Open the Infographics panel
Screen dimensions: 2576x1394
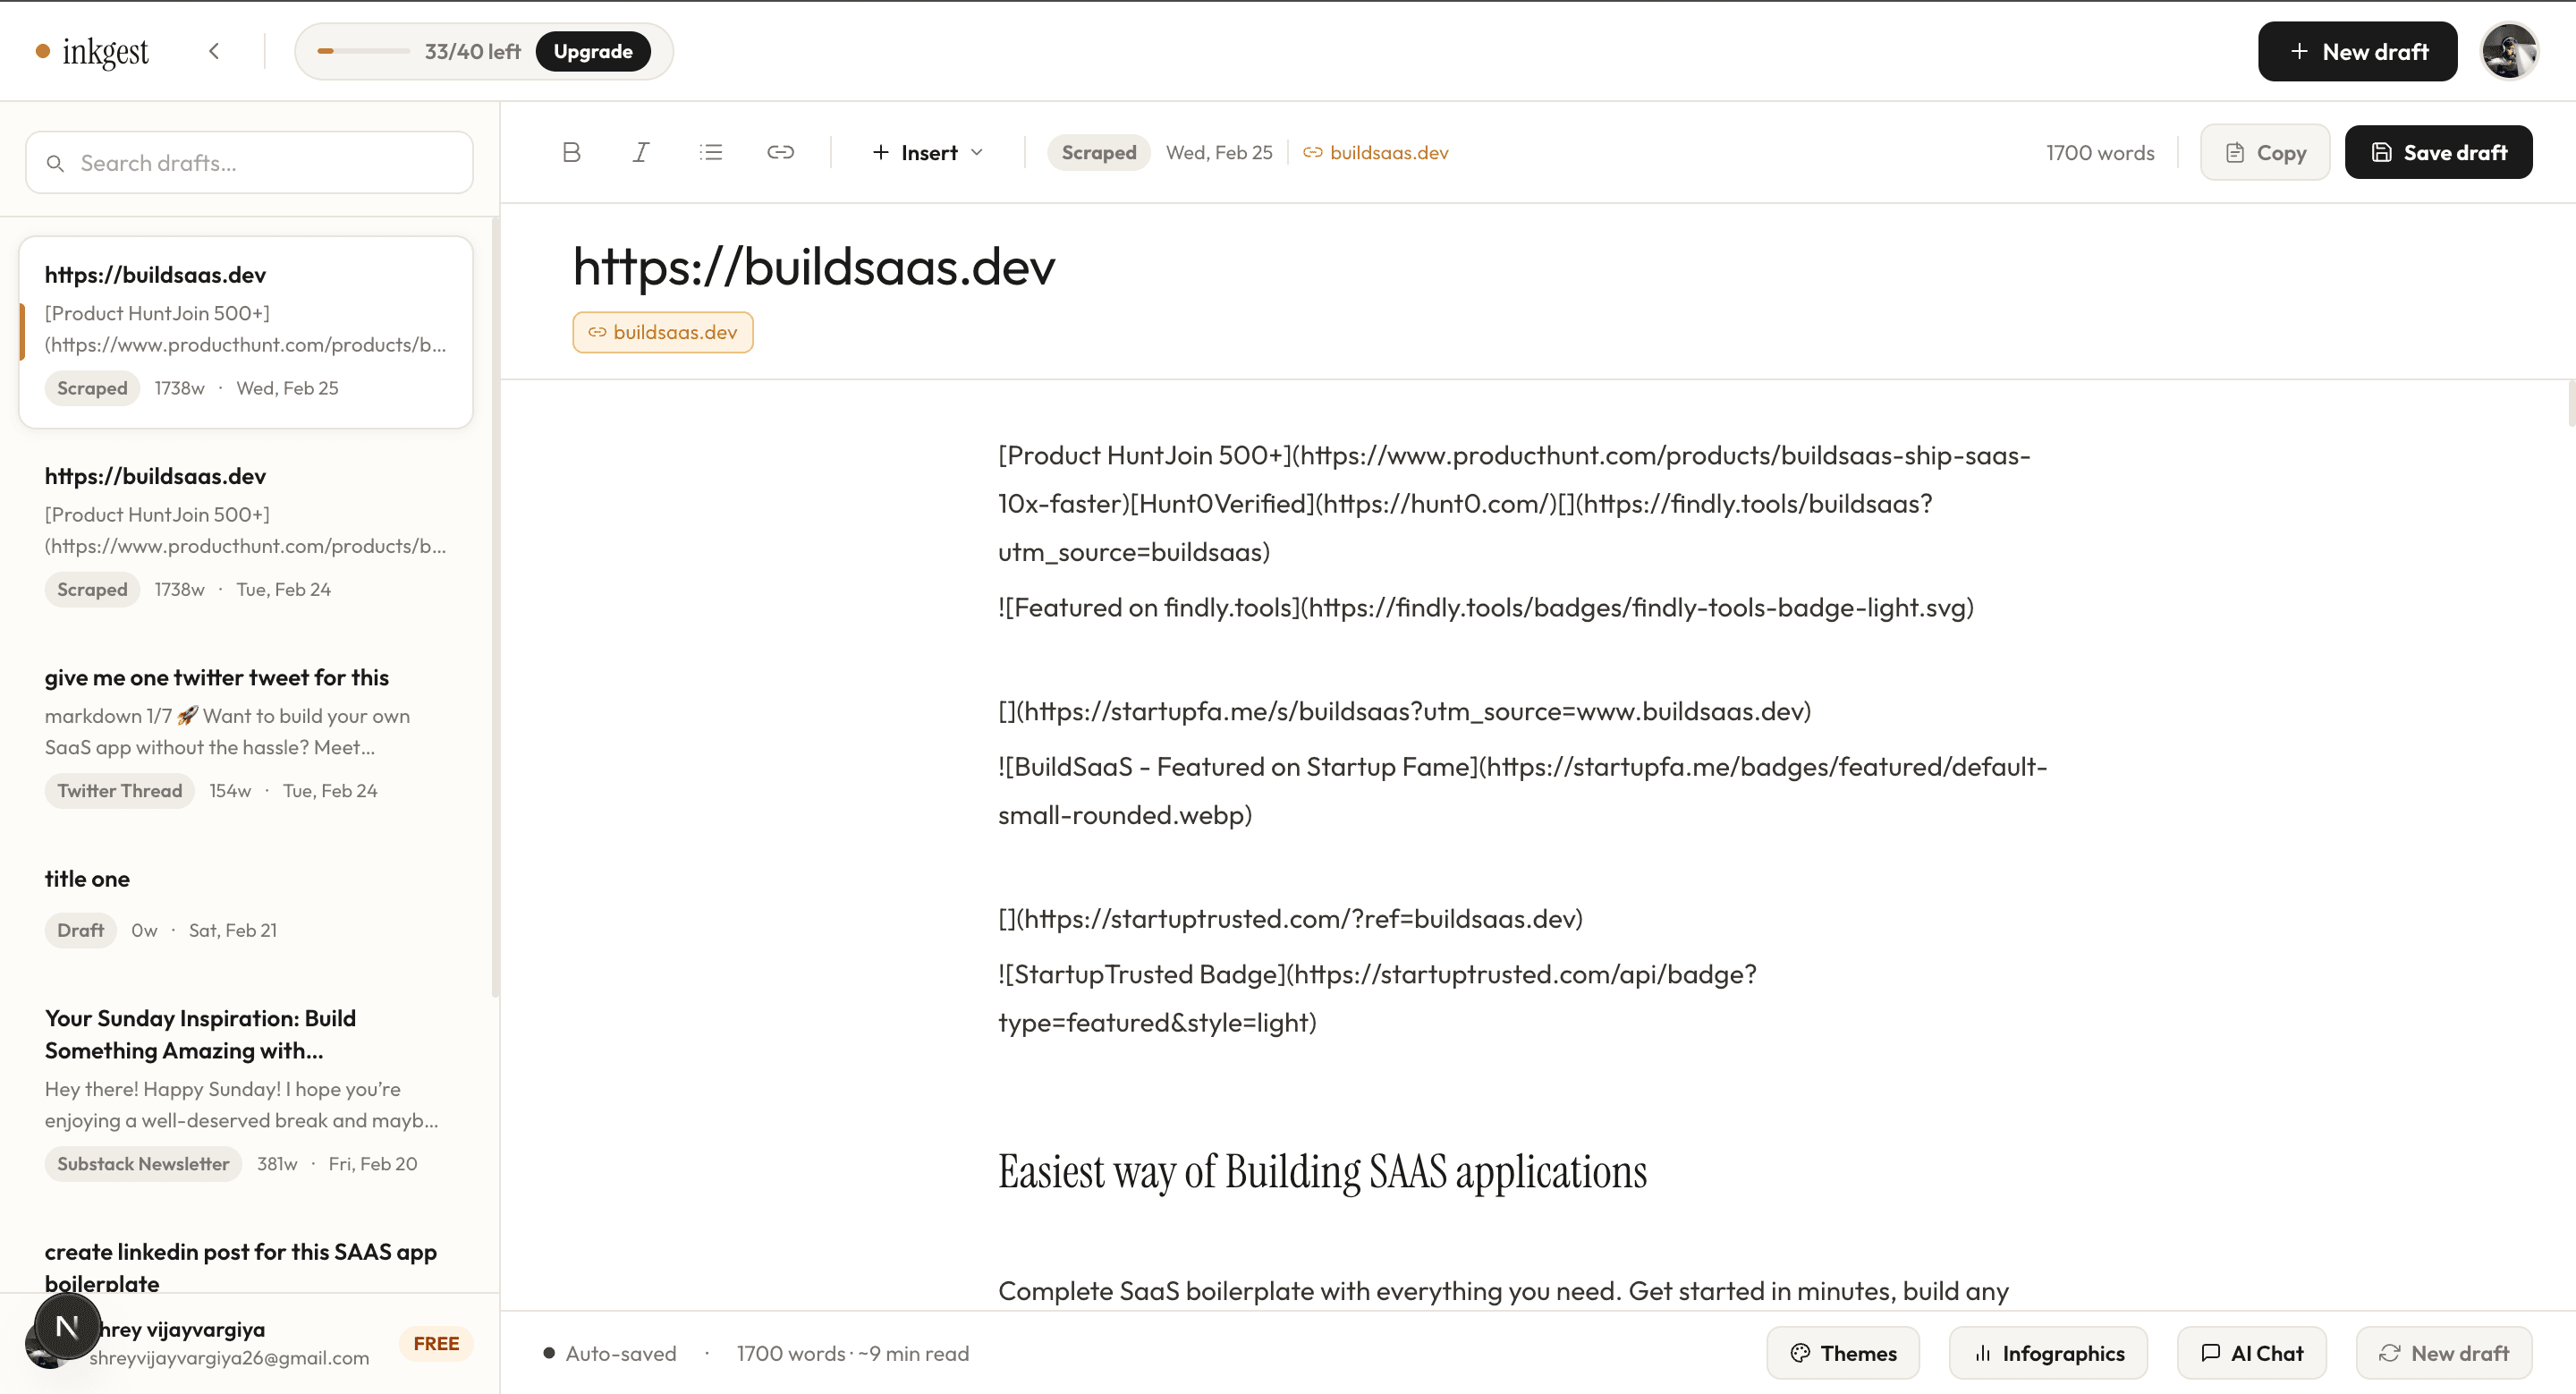2047,1352
